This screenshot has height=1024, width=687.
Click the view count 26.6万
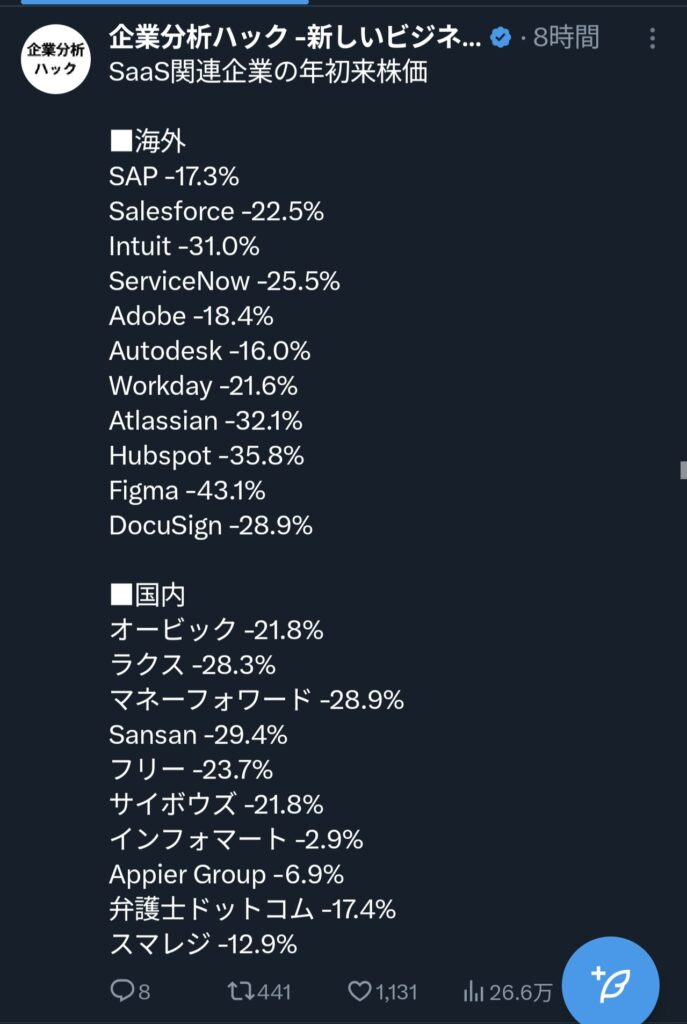point(521,991)
